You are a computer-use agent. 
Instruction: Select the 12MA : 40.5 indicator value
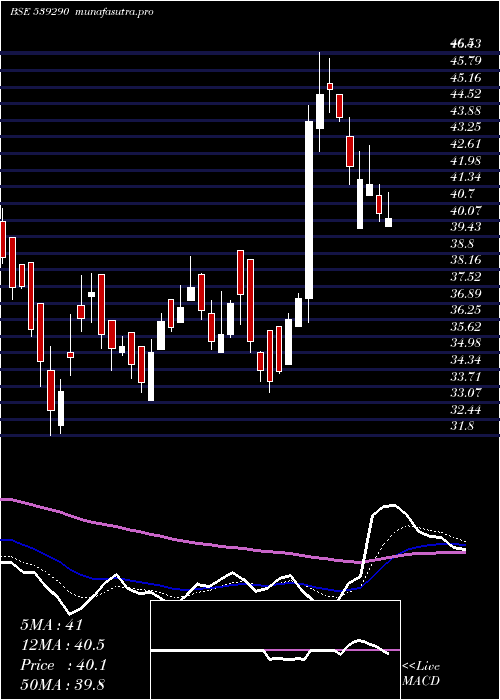(62, 645)
